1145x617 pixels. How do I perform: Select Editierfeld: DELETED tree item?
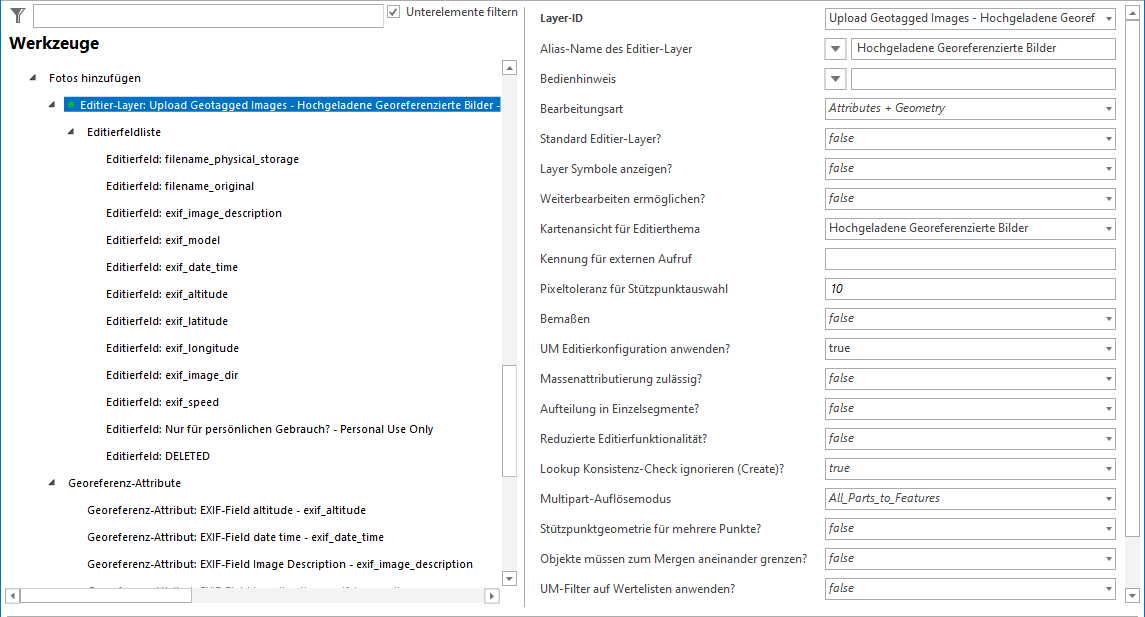[x=158, y=456]
